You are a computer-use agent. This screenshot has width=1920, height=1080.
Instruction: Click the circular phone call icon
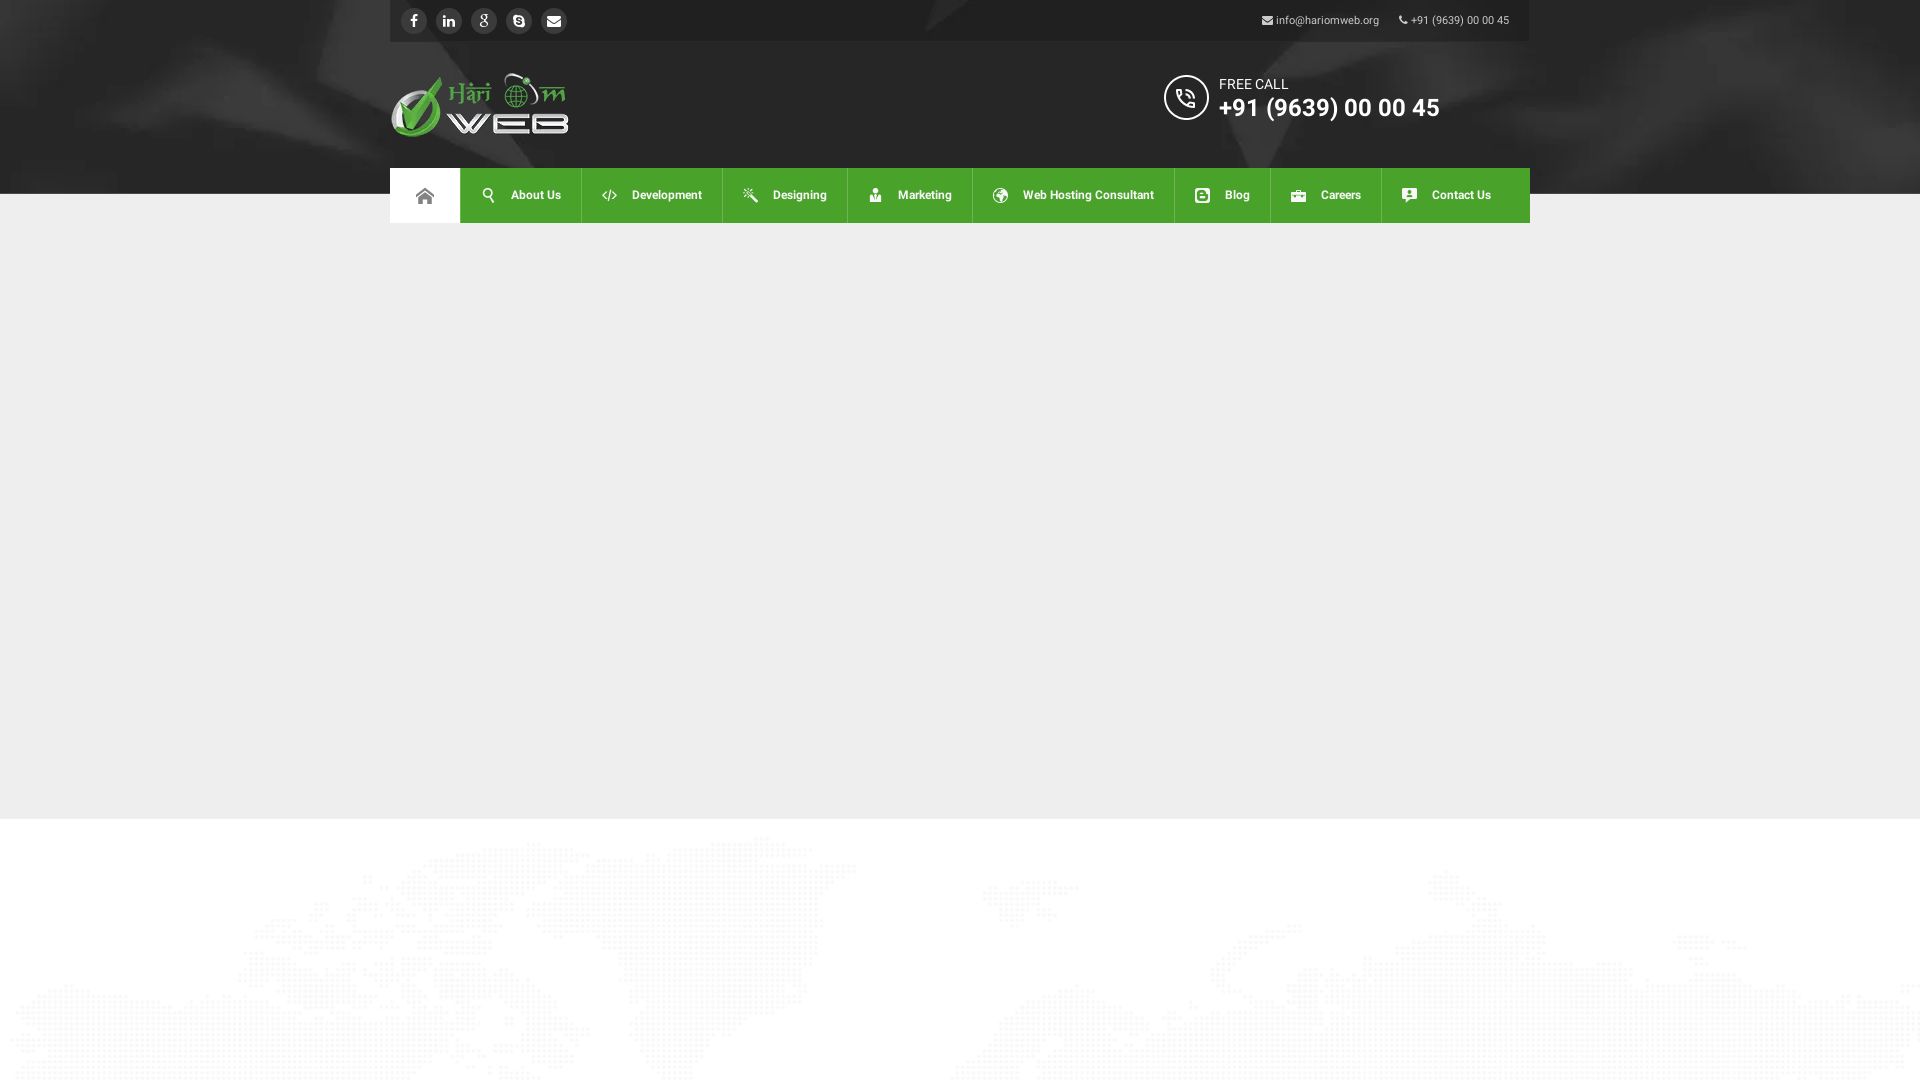(1186, 98)
